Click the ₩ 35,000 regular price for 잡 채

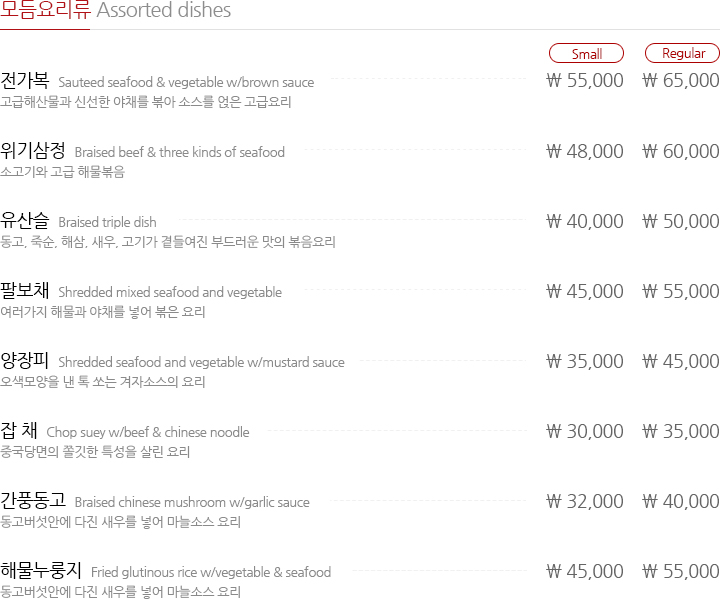pos(681,431)
